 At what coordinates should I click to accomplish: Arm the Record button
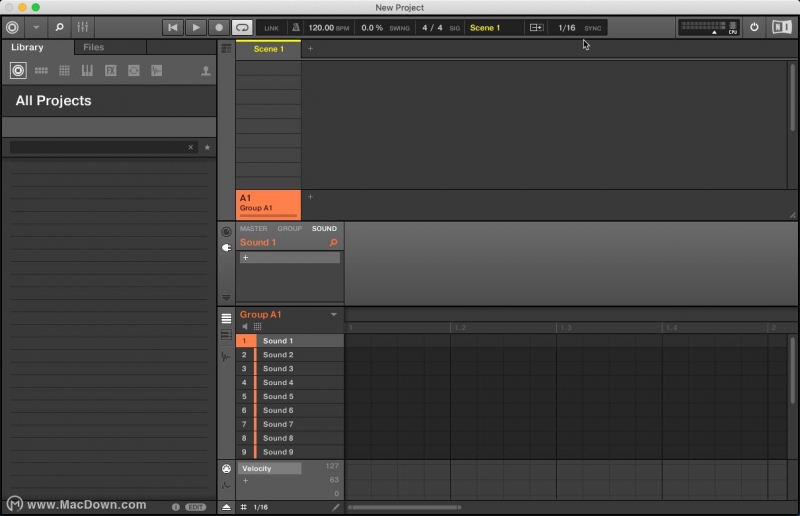pos(219,28)
